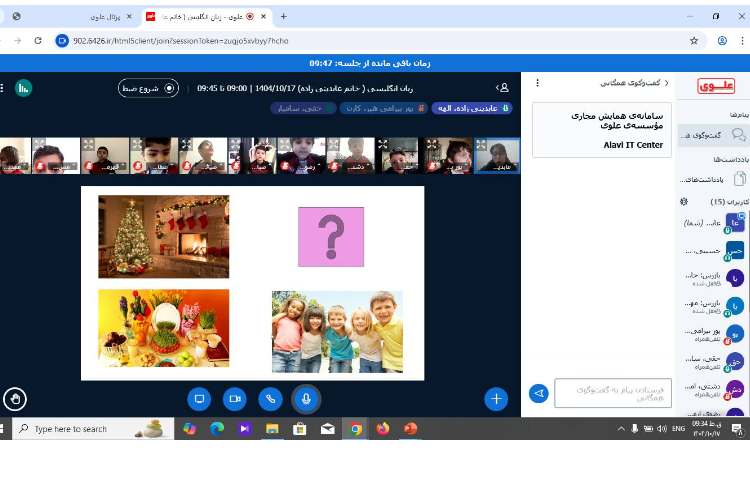This screenshot has height=480, width=750.
Task: Open the gear manage users menu
Action: pyautogui.click(x=684, y=202)
